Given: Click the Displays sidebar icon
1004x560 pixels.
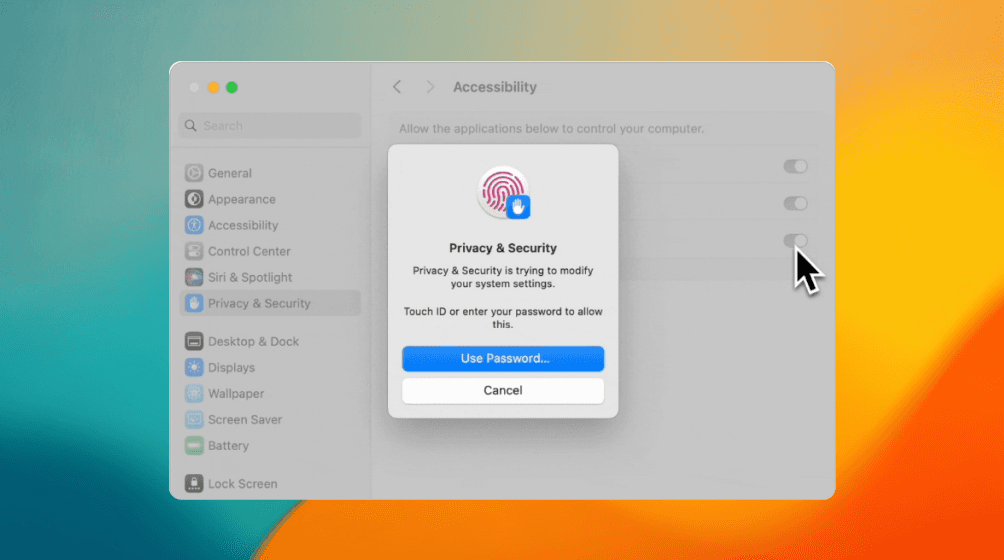Looking at the screenshot, I should [x=194, y=367].
